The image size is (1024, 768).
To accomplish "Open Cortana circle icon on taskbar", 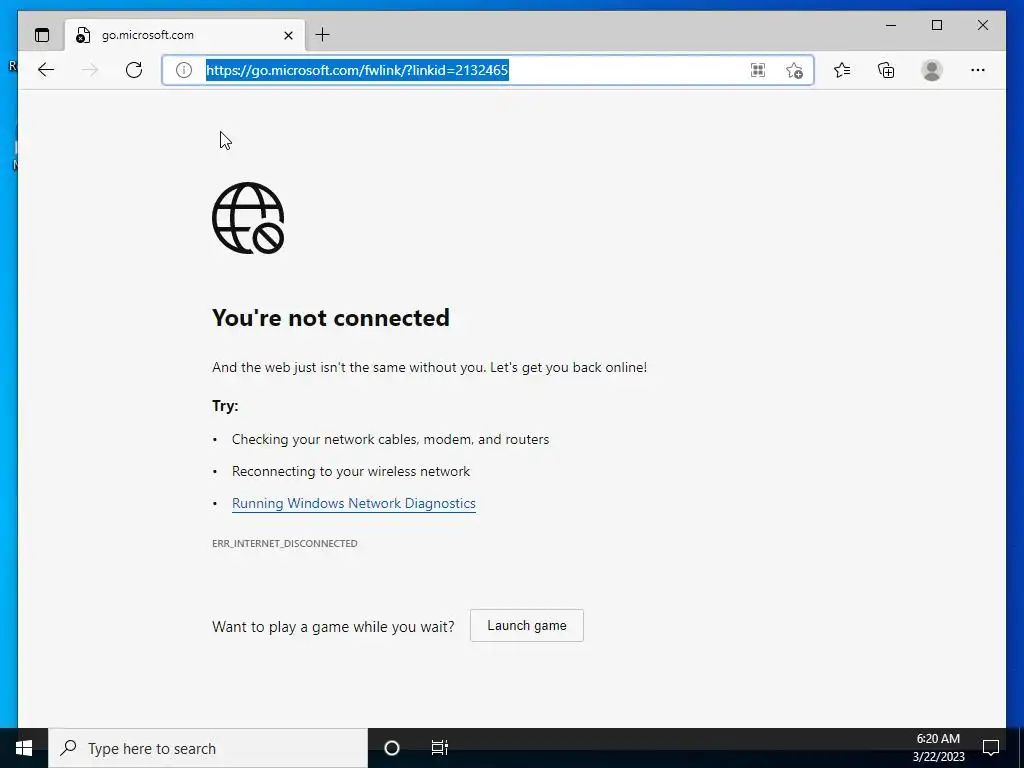I will (392, 748).
